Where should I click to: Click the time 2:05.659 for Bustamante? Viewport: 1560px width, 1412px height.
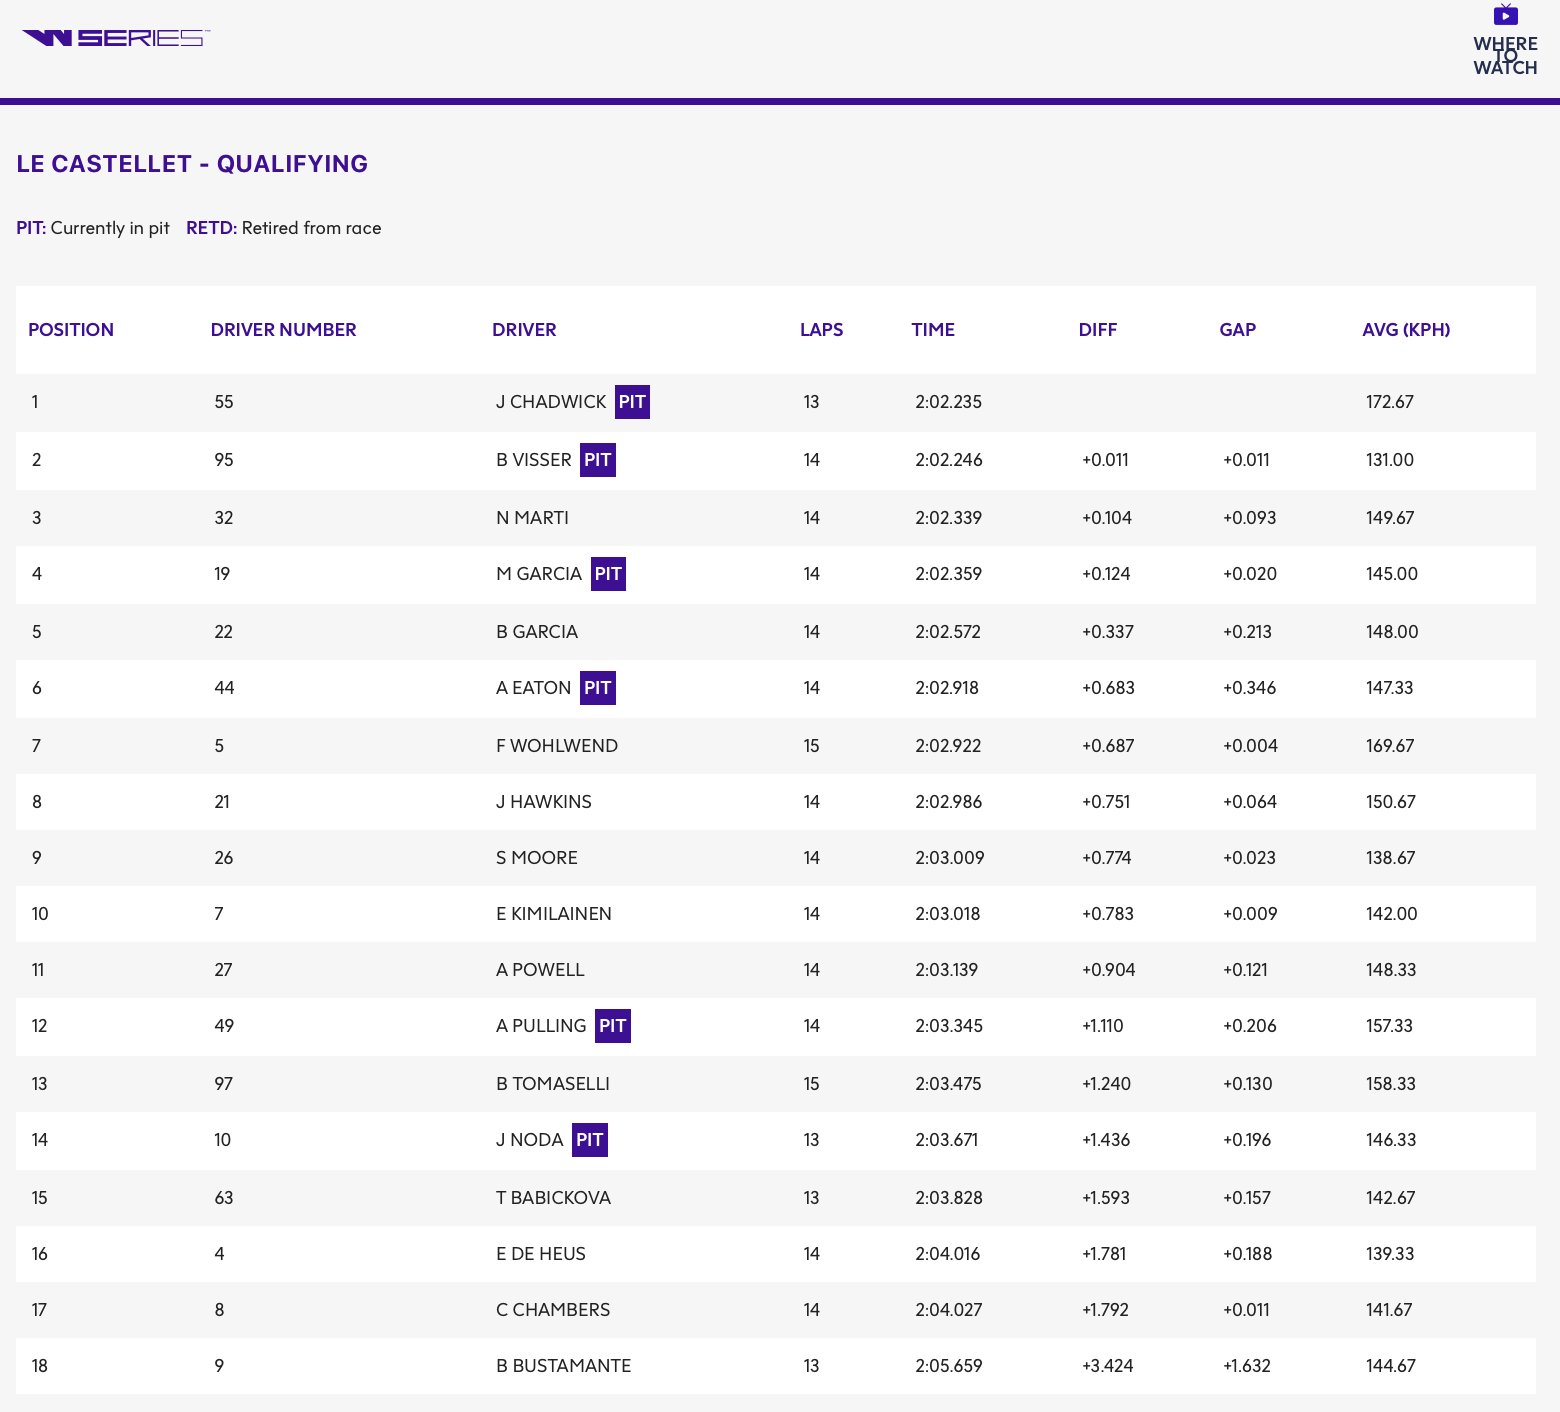pyautogui.click(x=949, y=1366)
